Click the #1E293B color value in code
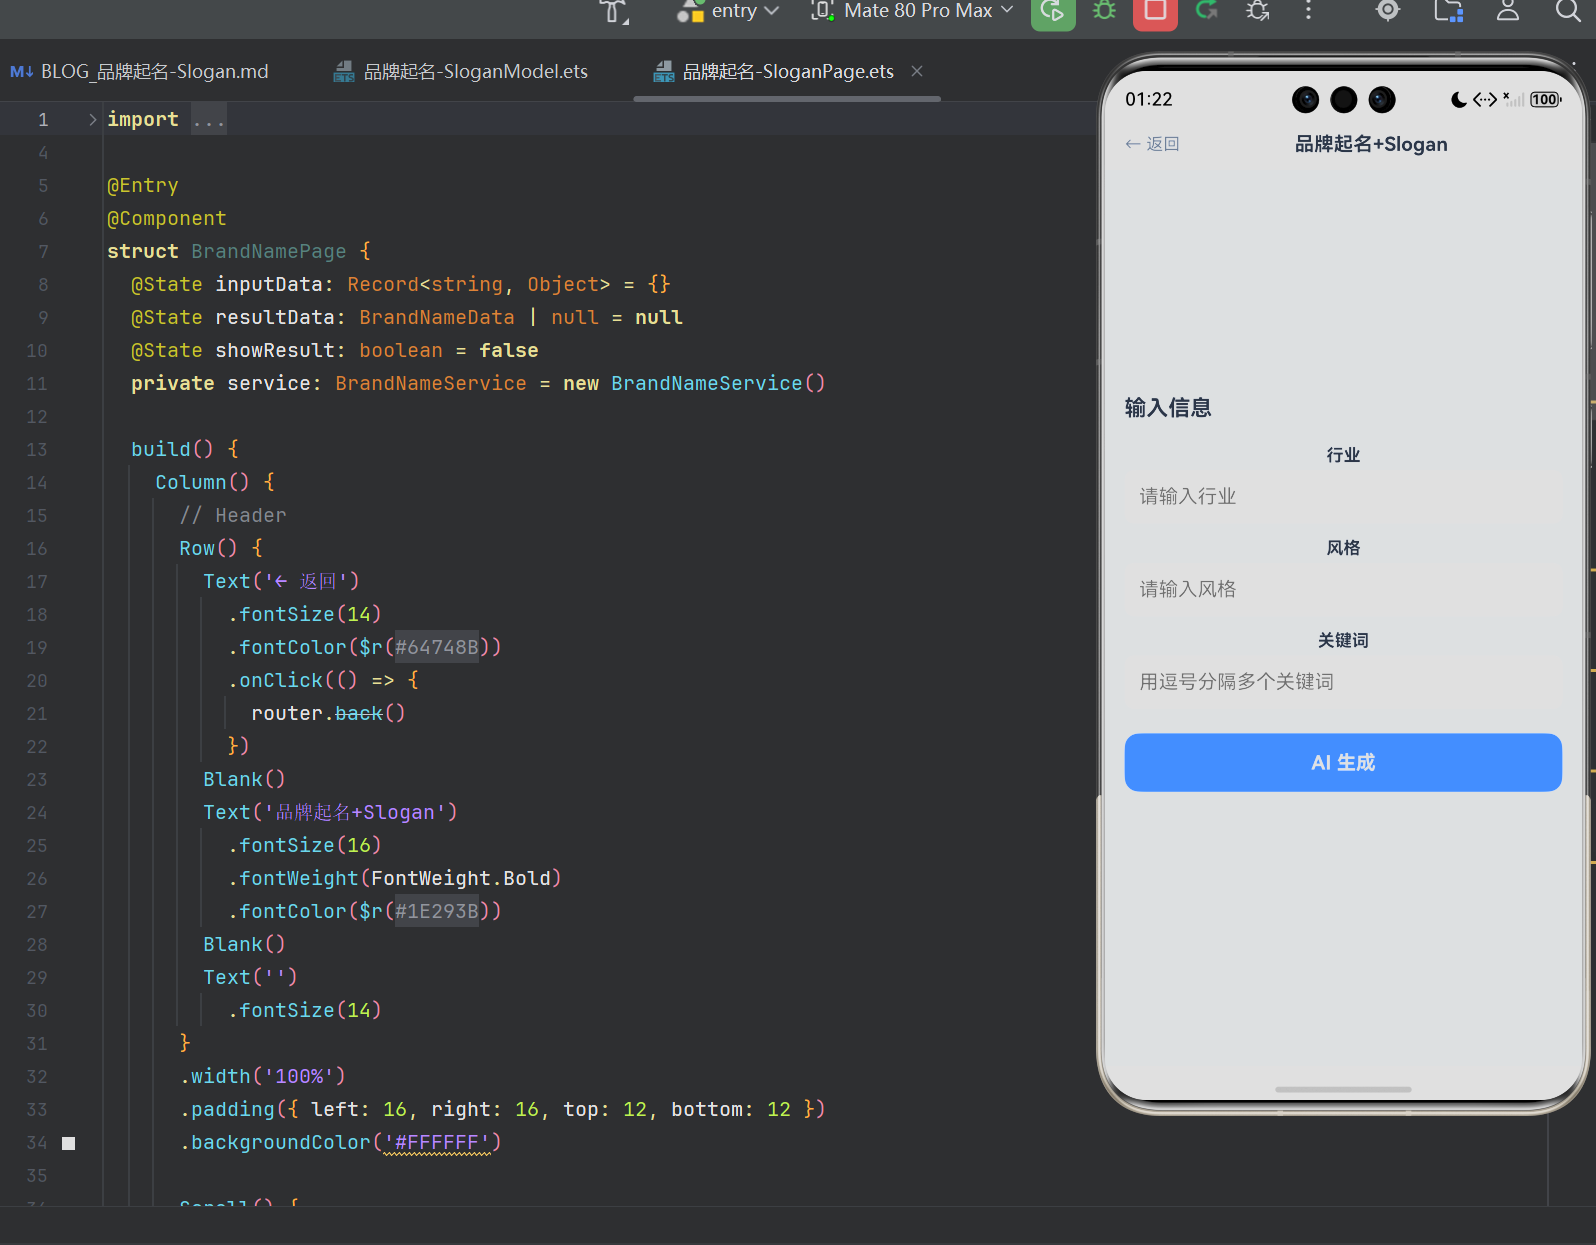Image resolution: width=1596 pixels, height=1245 pixels. (x=437, y=912)
